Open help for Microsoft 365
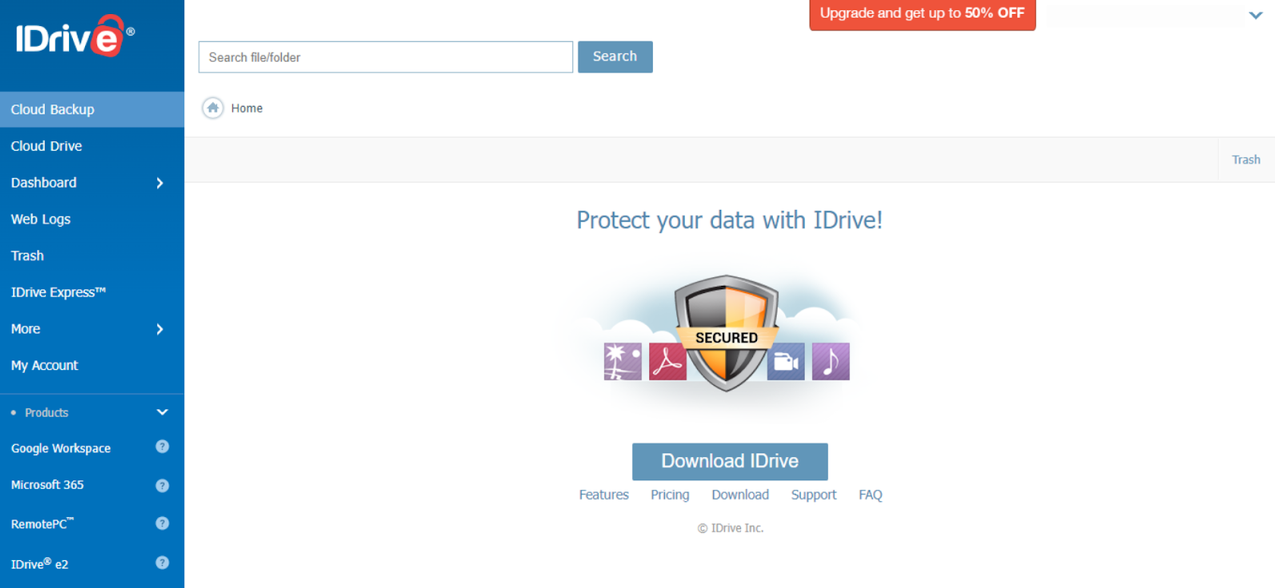Image resolution: width=1275 pixels, height=588 pixels. tap(162, 485)
